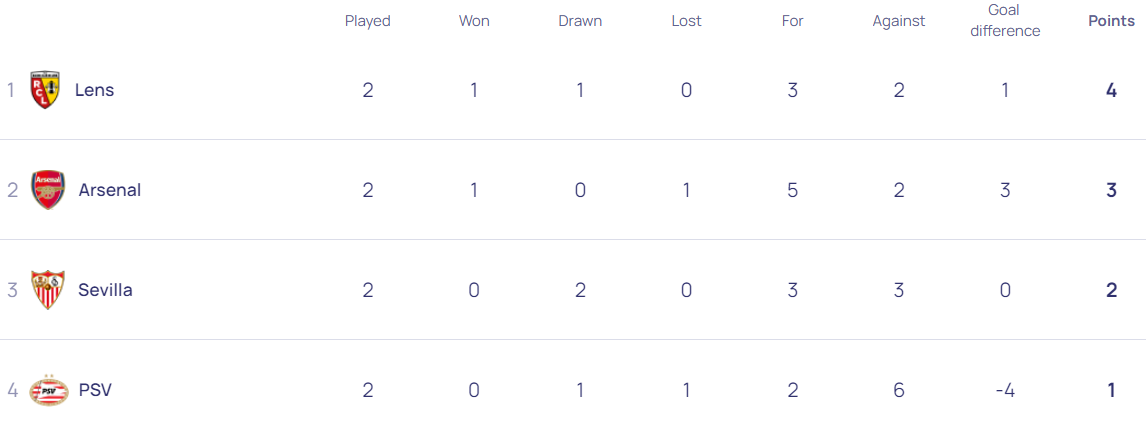Click the Drawn column header
The image size is (1146, 432).
tap(580, 21)
